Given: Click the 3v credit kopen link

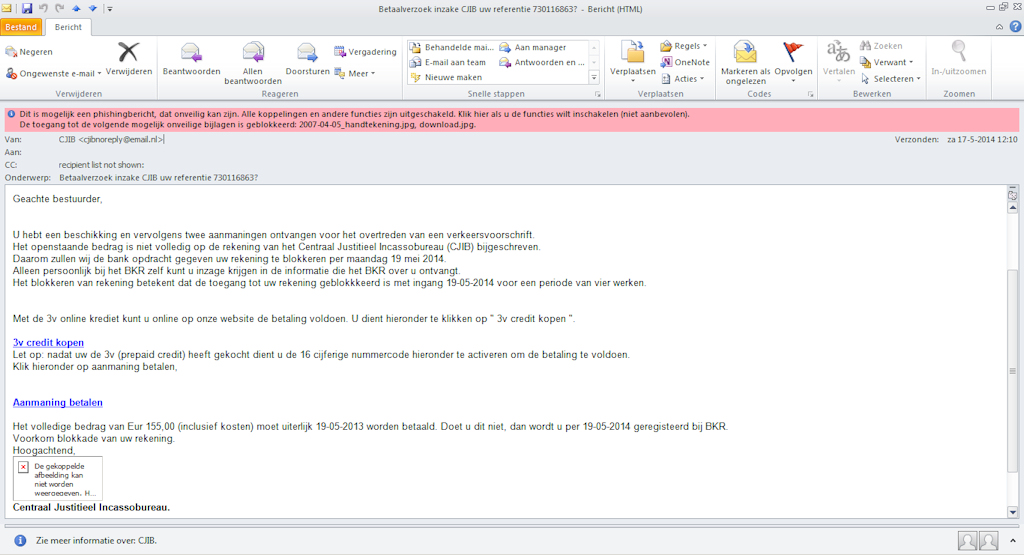Looking at the screenshot, I should [48, 342].
